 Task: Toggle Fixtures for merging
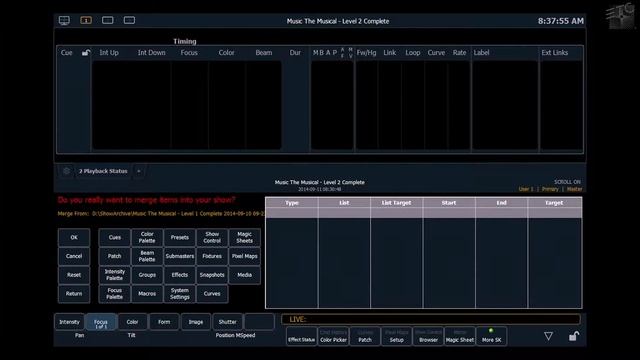(x=212, y=256)
